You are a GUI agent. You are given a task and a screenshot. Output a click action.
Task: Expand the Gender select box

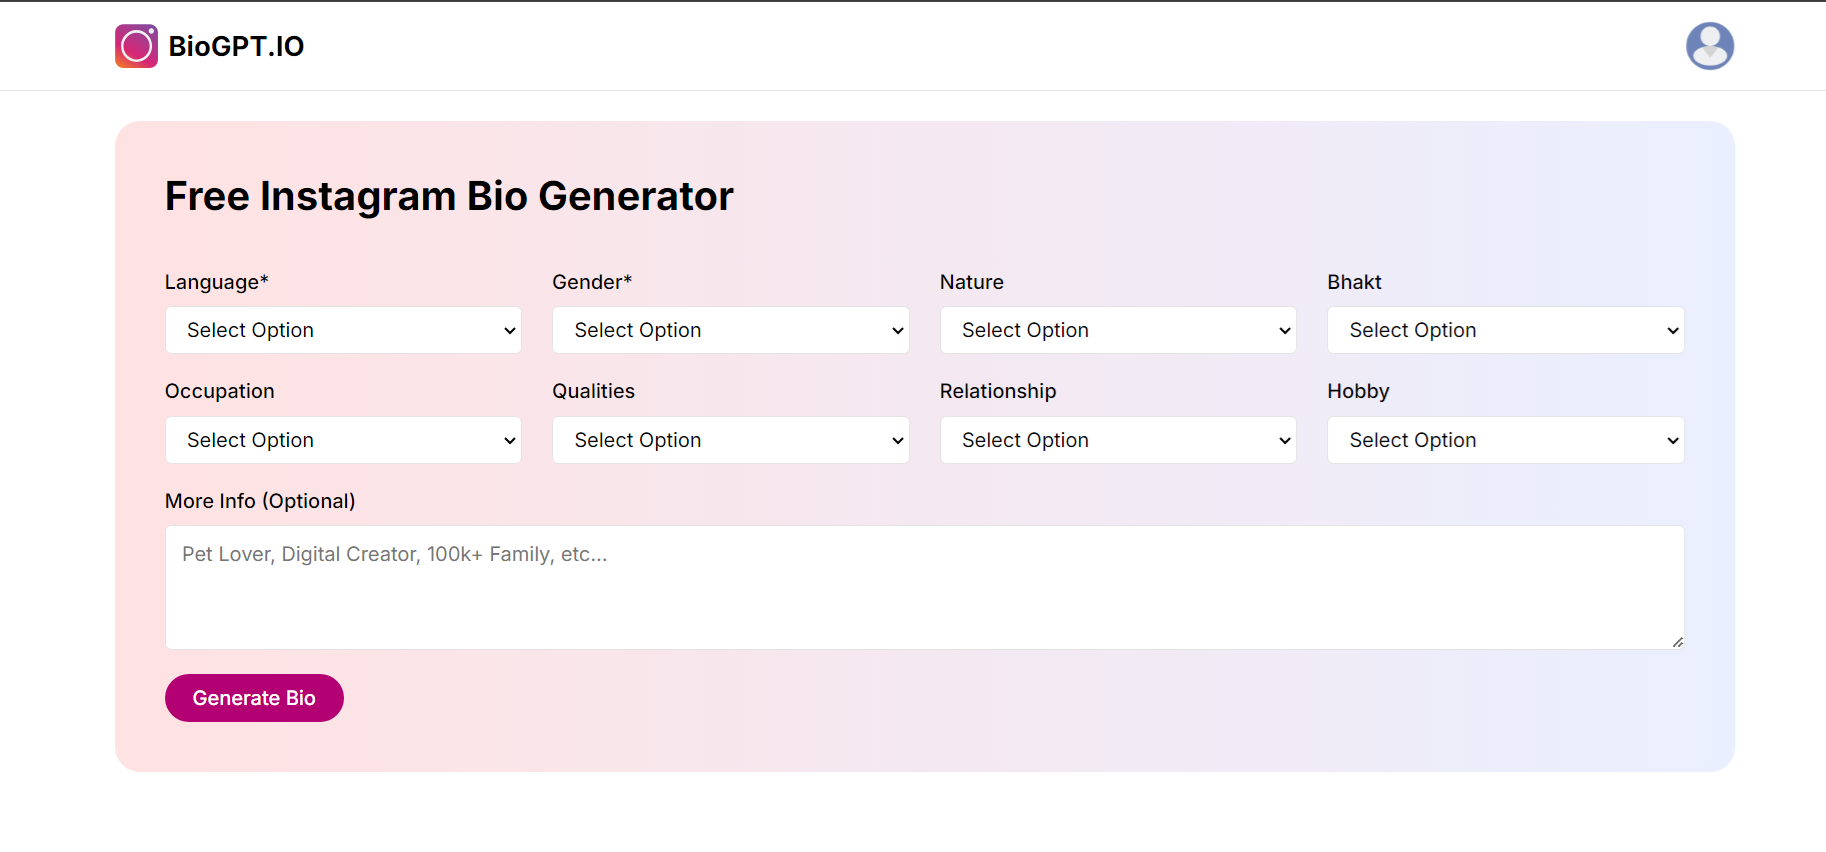(x=730, y=330)
